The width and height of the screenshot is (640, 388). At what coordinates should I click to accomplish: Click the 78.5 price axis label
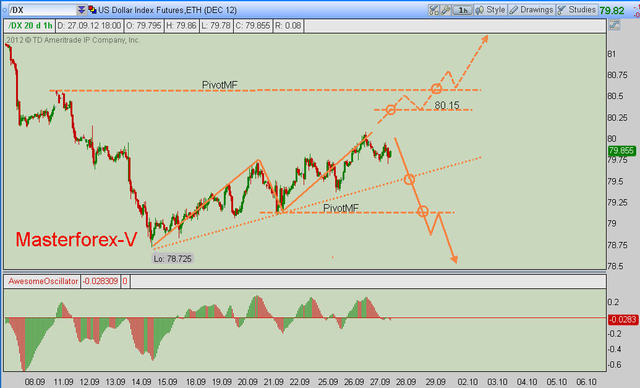[617, 266]
